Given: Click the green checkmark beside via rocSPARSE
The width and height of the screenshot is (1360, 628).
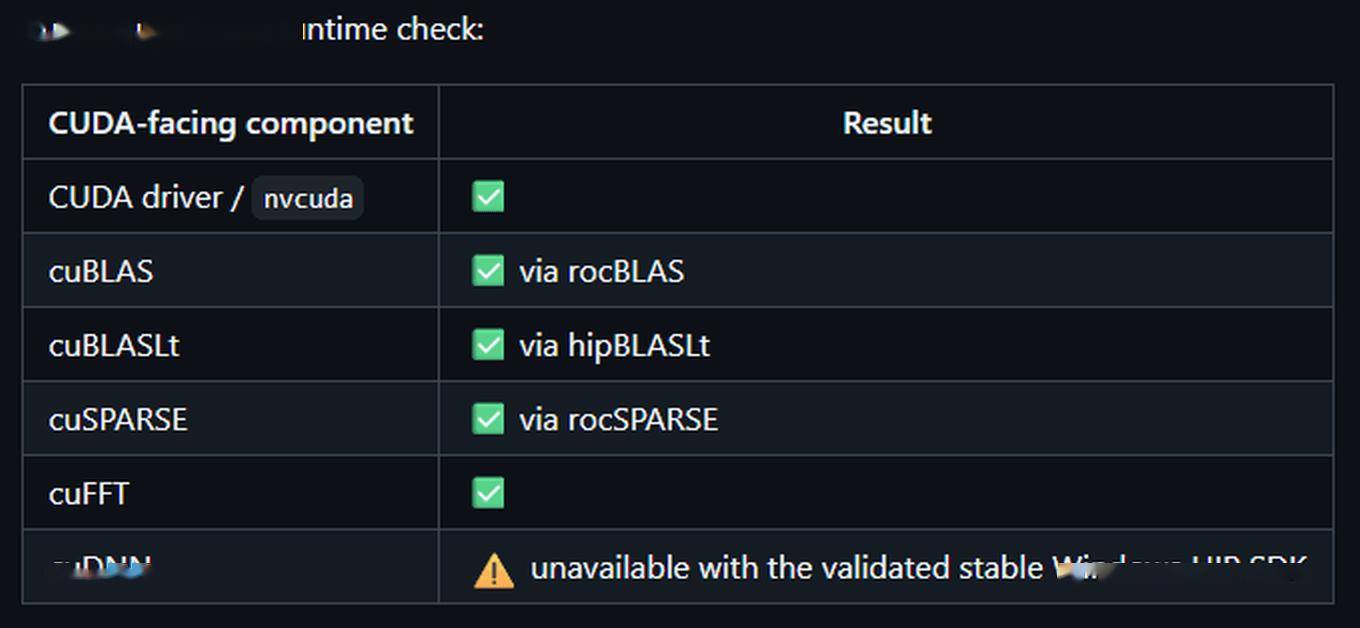Looking at the screenshot, I should click(488, 419).
